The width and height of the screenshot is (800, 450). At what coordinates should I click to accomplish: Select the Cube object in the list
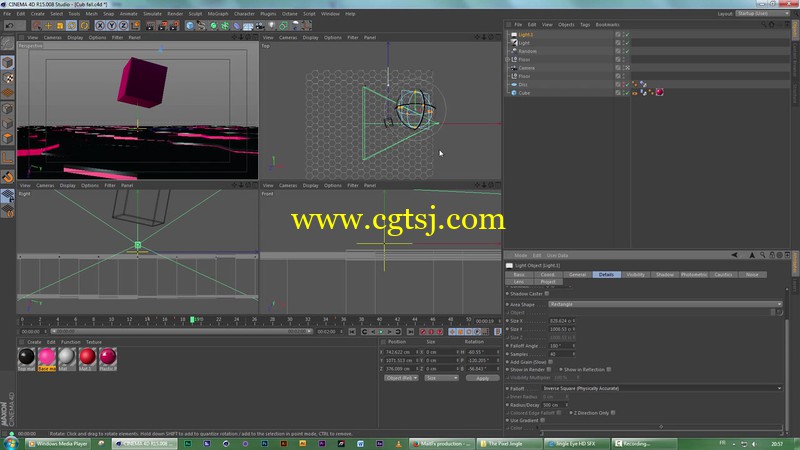pyautogui.click(x=524, y=93)
